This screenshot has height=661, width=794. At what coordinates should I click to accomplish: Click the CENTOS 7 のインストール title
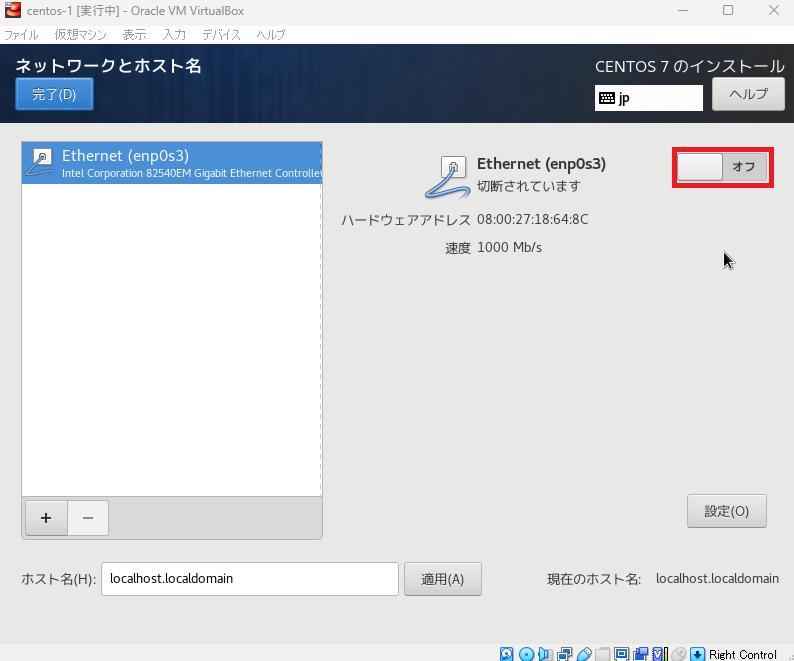click(x=690, y=66)
